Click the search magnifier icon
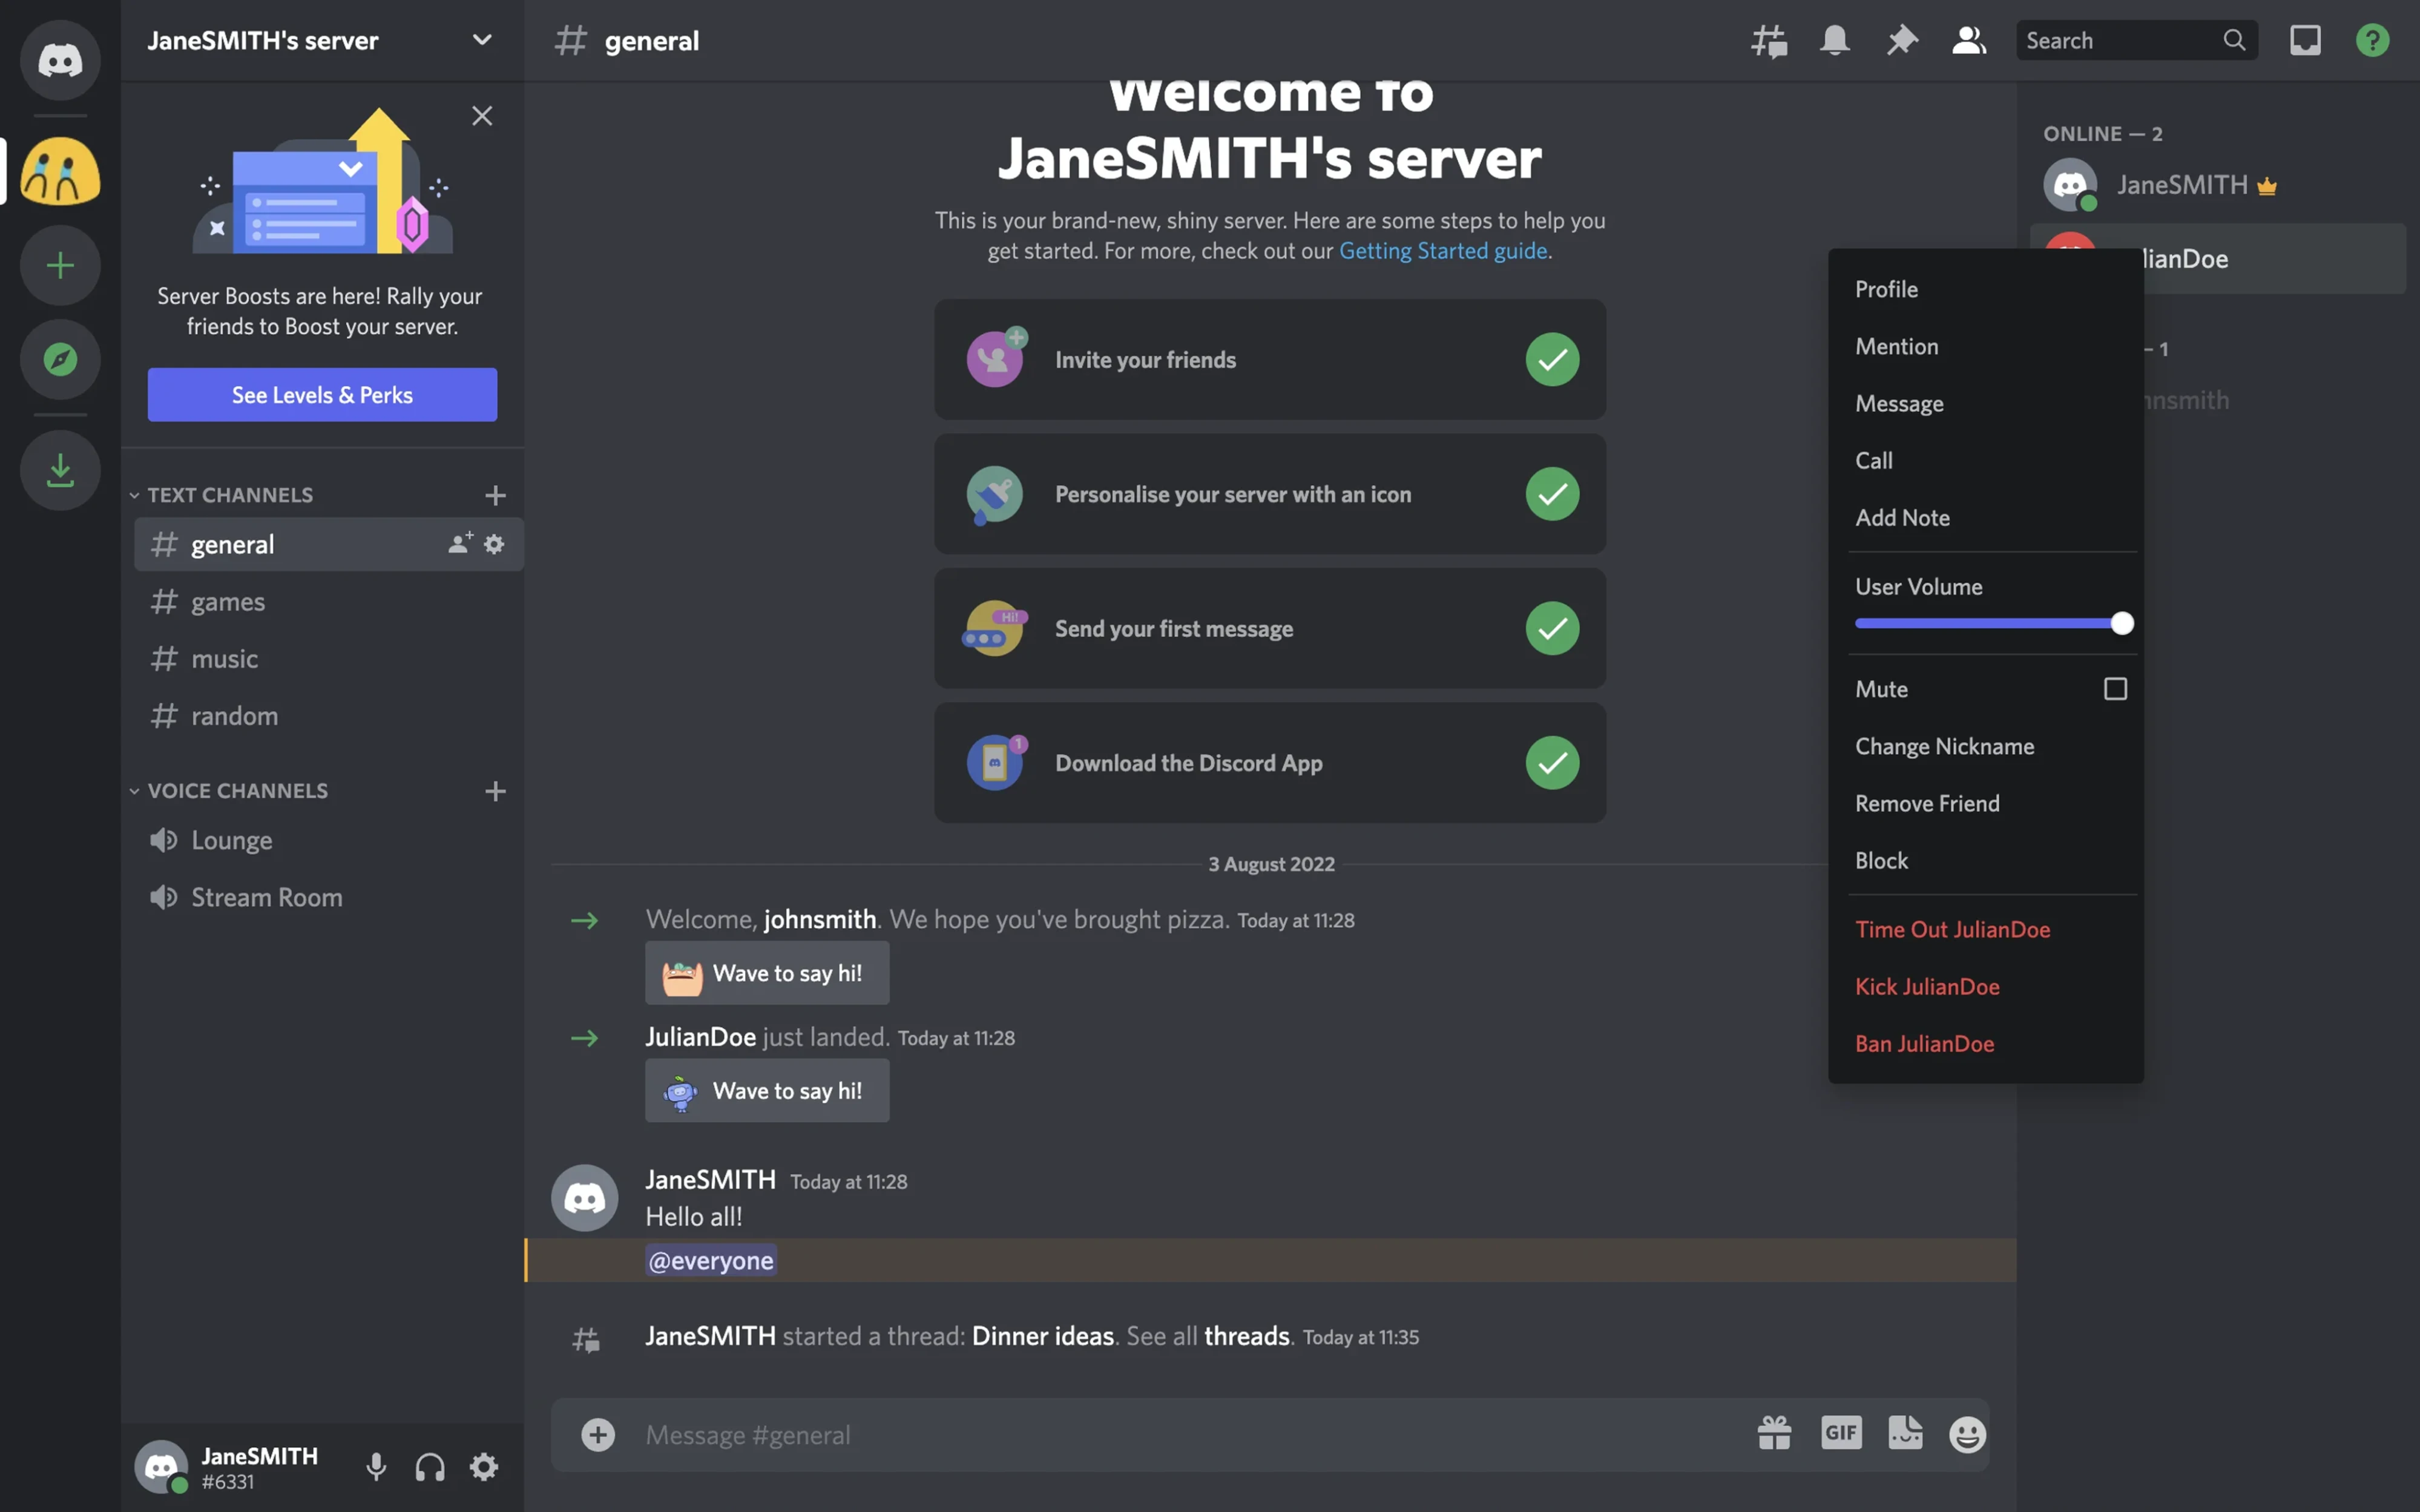 point(2234,40)
